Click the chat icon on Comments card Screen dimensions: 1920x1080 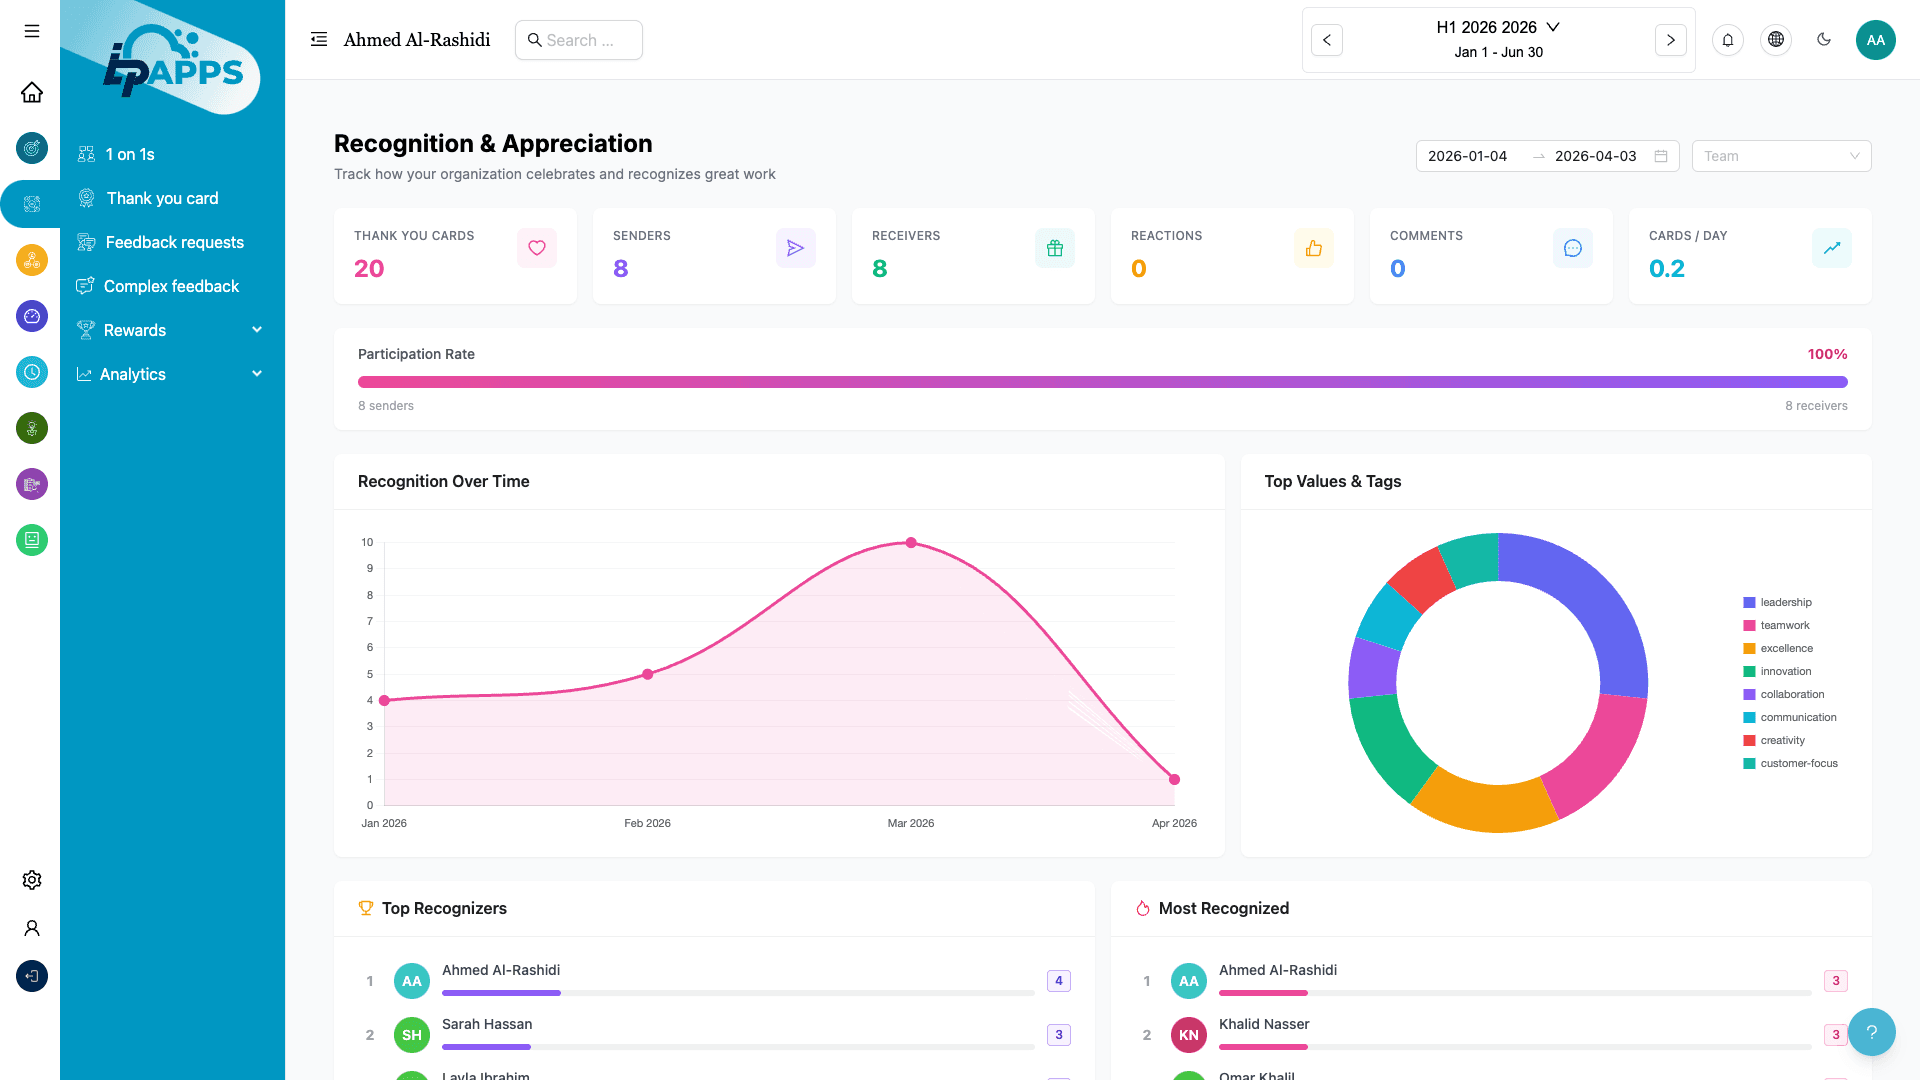[x=1573, y=248]
